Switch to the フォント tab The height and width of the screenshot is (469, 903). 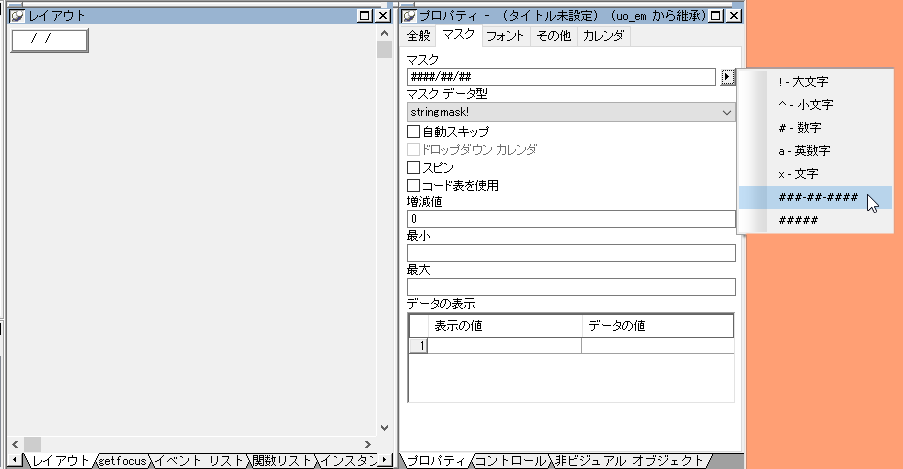505,36
